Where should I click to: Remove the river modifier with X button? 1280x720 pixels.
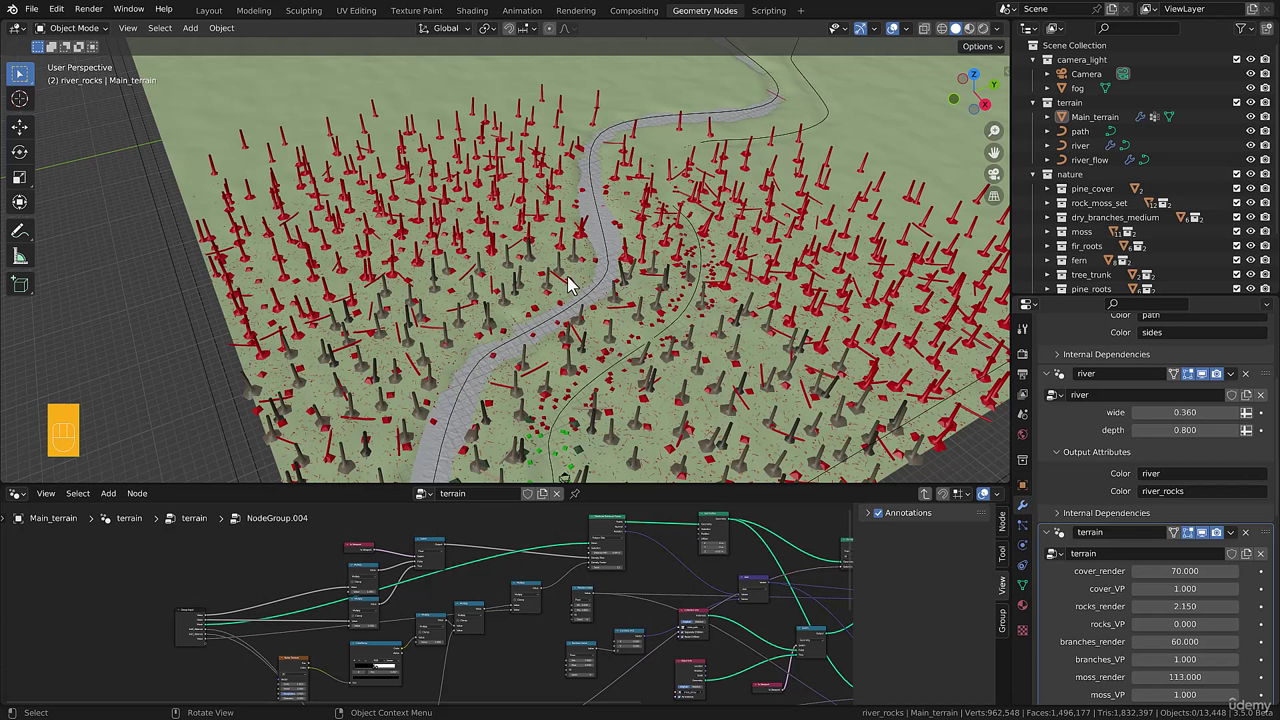pos(1246,374)
